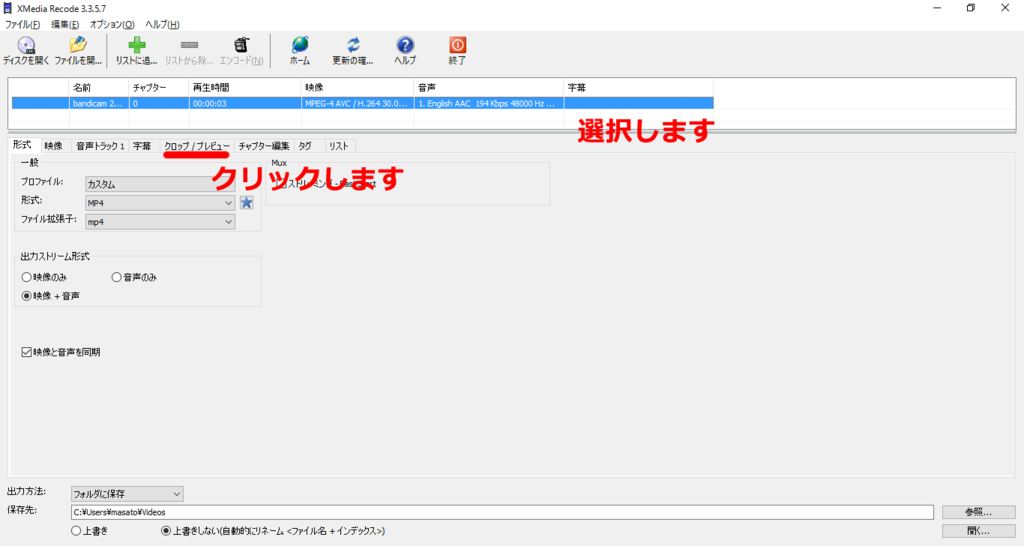Screen dimensions: 1024x546
Task: Click the 1. English AAC 194 Kbps audio cell
Action: click(488, 103)
